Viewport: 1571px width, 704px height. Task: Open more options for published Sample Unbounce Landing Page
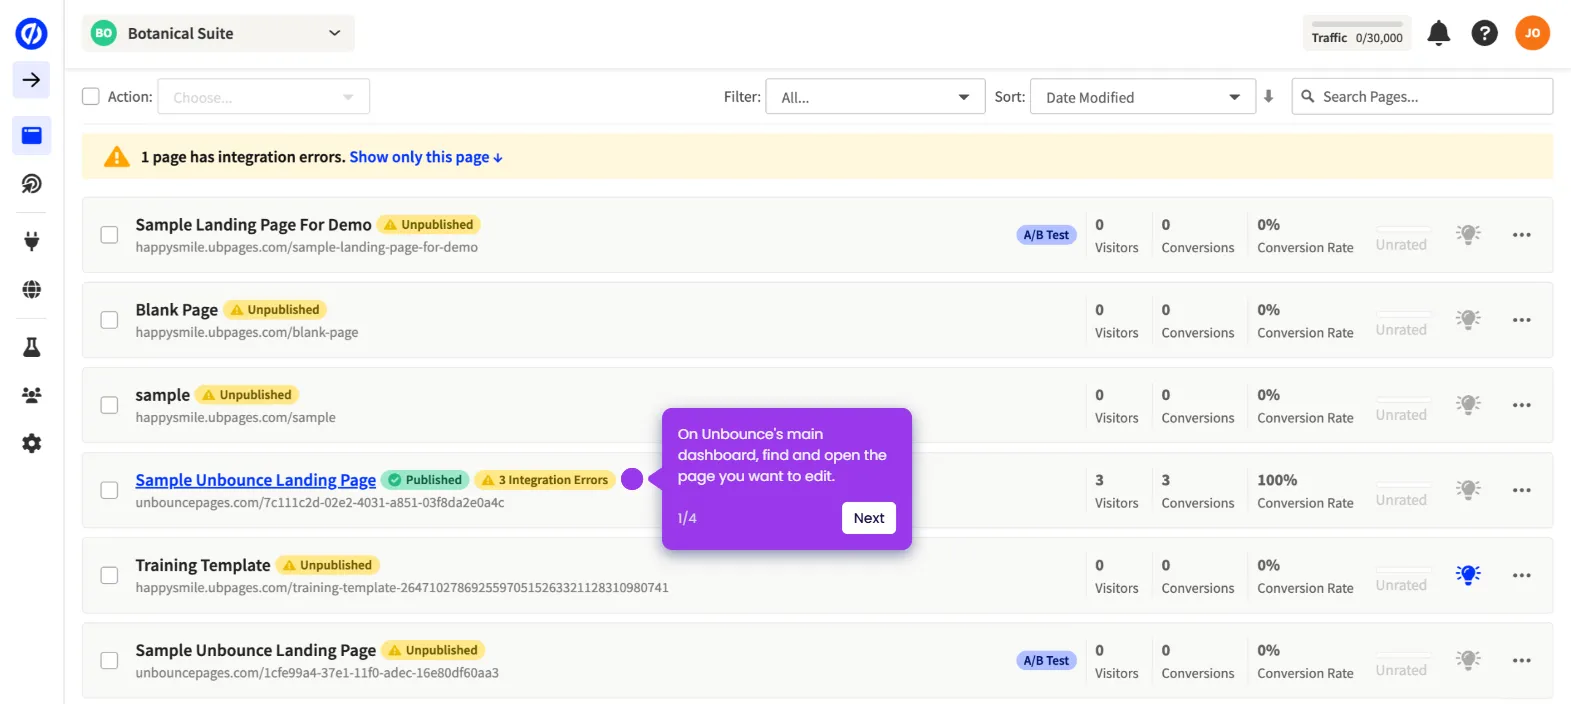pyautogui.click(x=1521, y=490)
